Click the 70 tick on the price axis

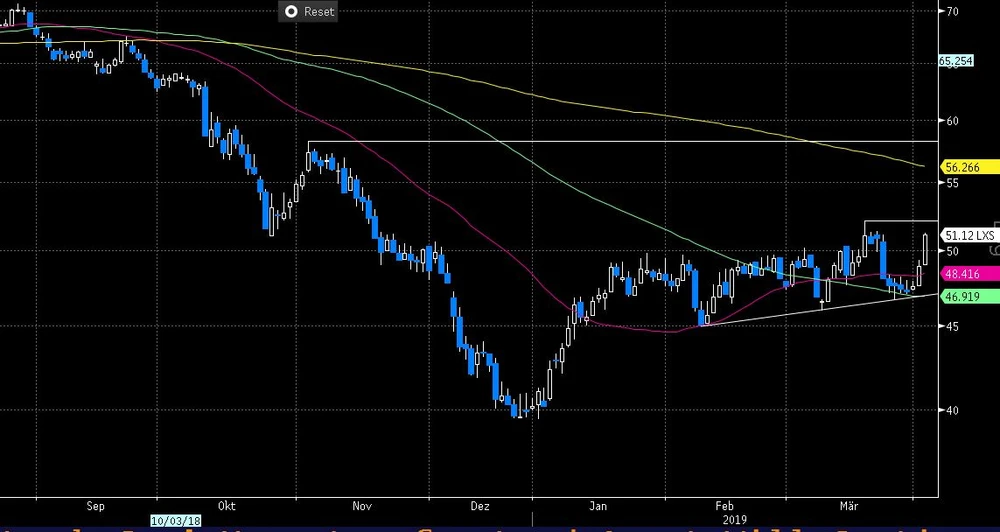(x=953, y=11)
